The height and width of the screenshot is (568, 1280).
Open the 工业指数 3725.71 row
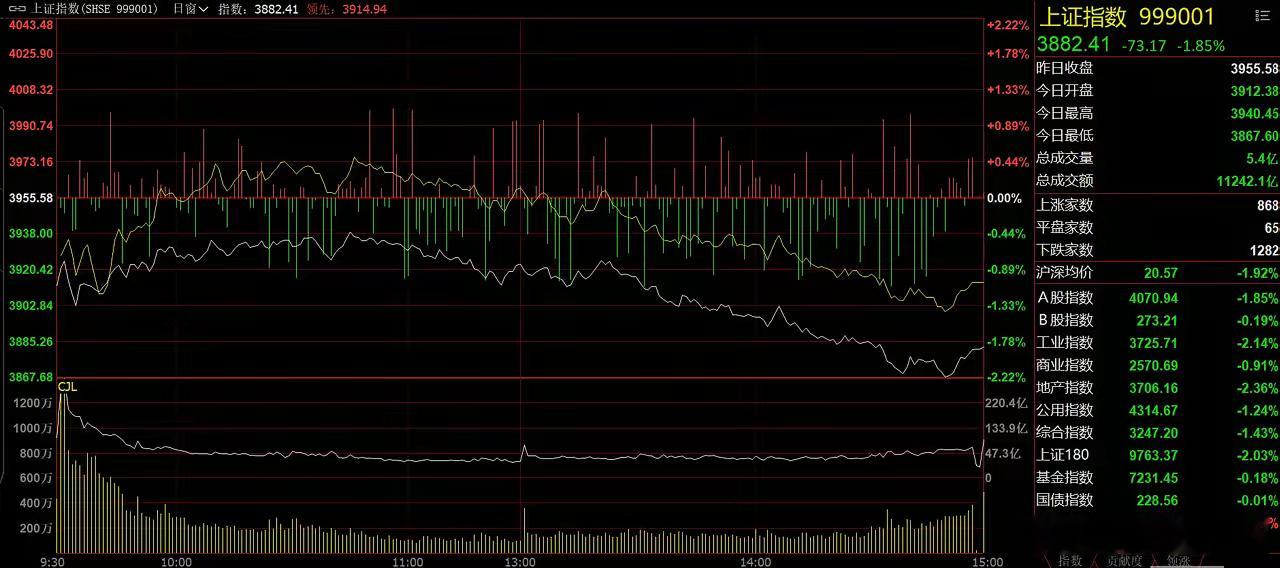(1157, 343)
